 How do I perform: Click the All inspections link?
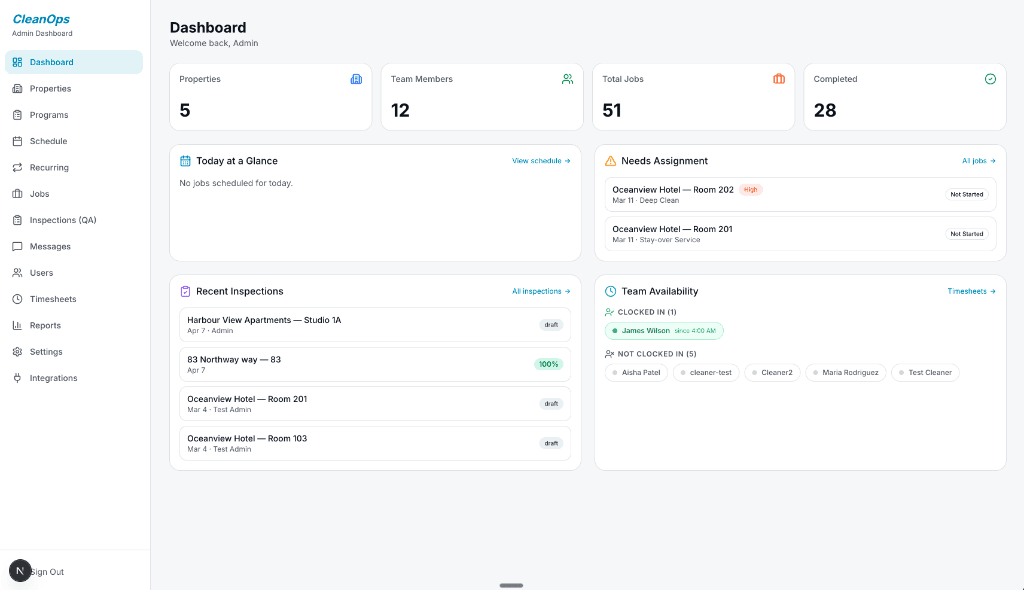click(x=540, y=291)
